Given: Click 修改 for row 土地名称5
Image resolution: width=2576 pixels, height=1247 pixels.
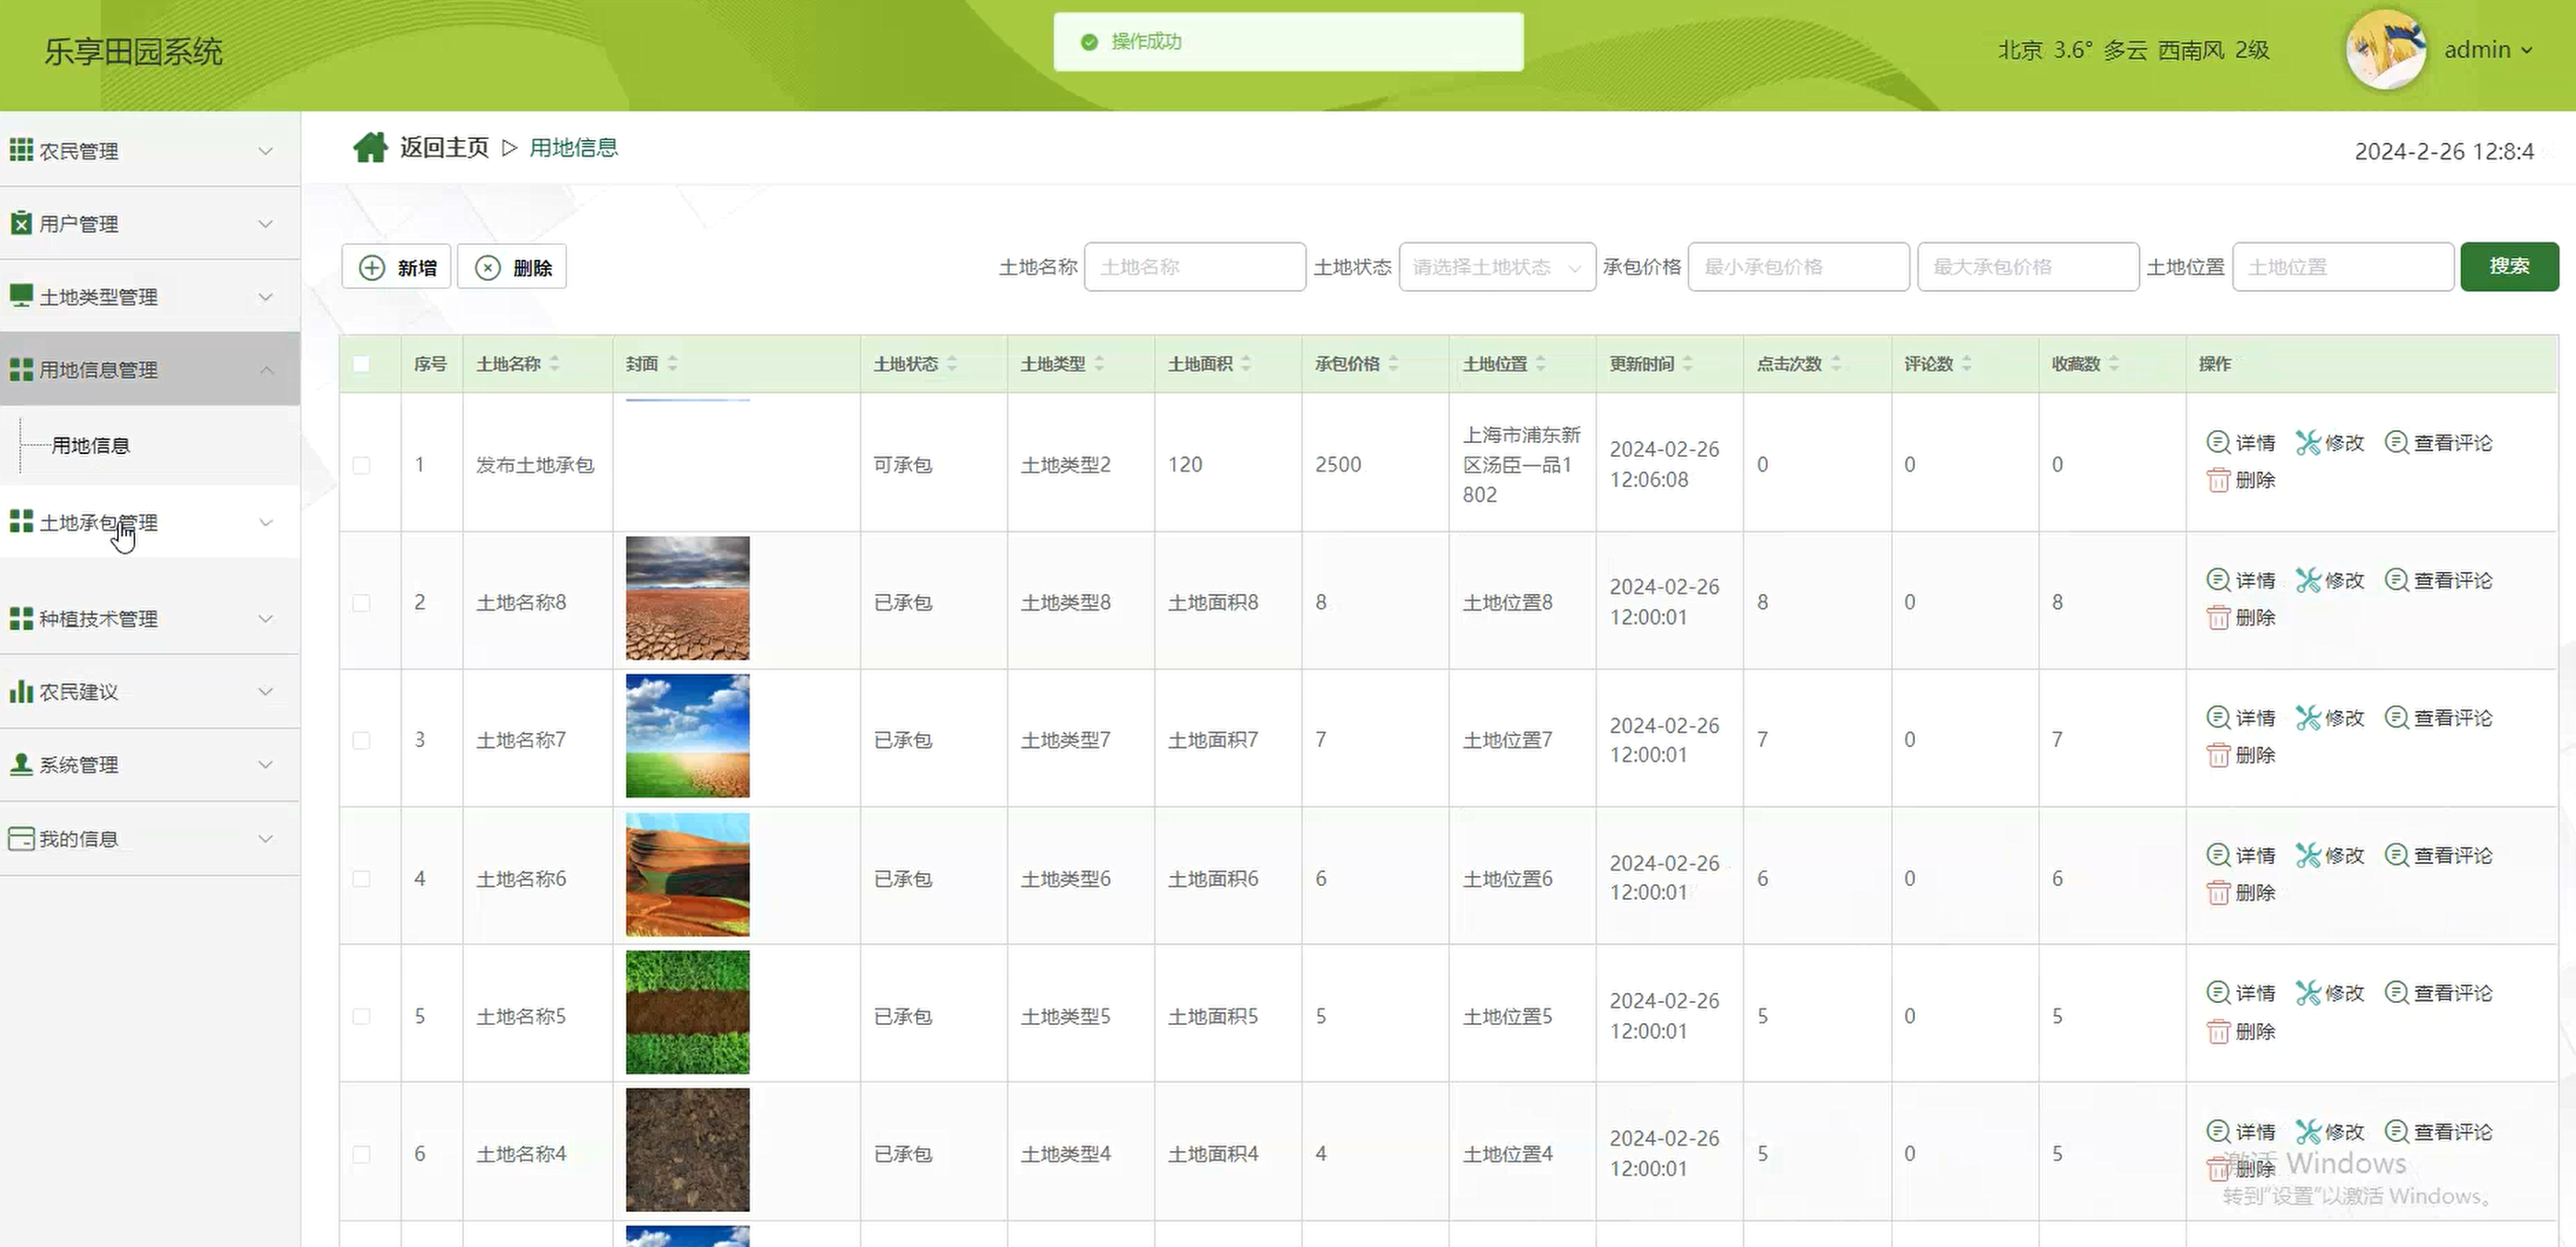Looking at the screenshot, I should tap(2330, 992).
